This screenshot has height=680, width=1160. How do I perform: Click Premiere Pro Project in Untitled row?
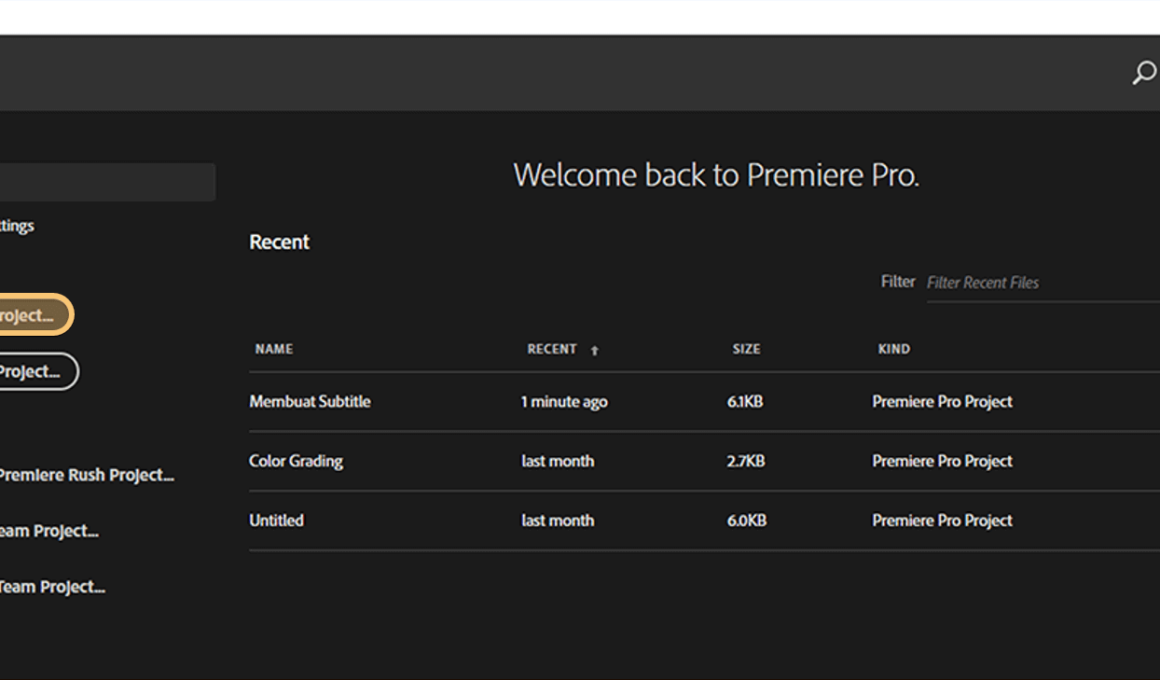942,520
